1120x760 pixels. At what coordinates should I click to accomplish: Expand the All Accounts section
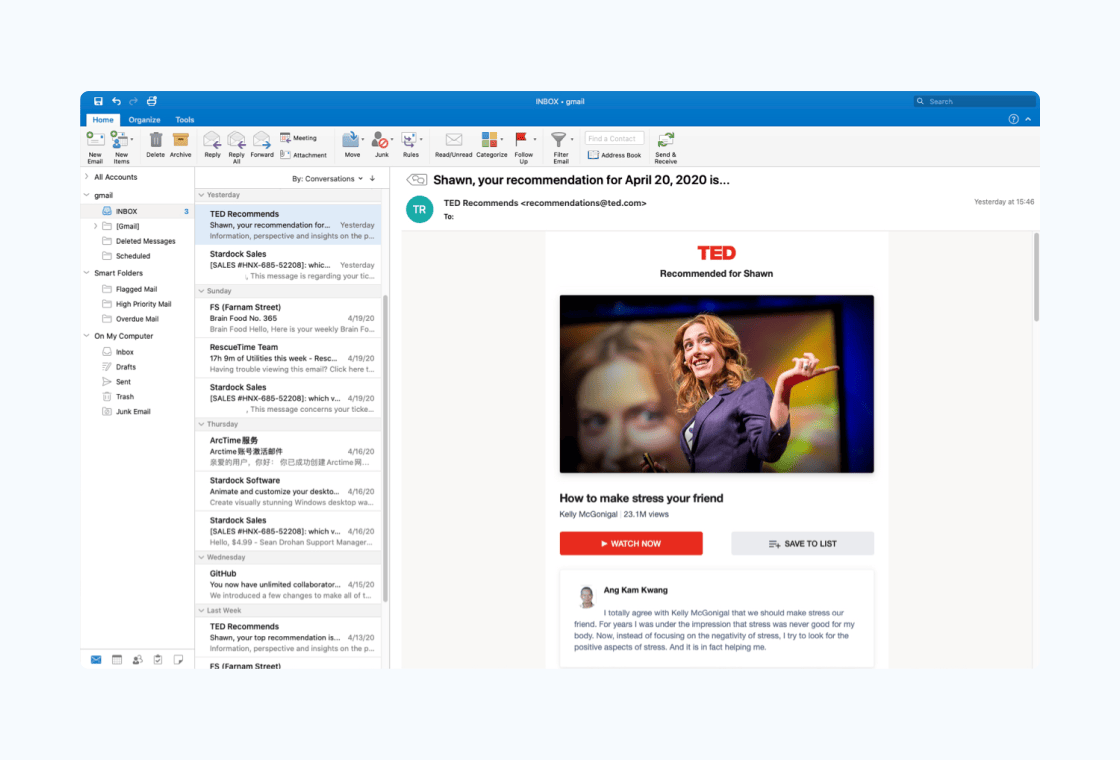point(86,176)
